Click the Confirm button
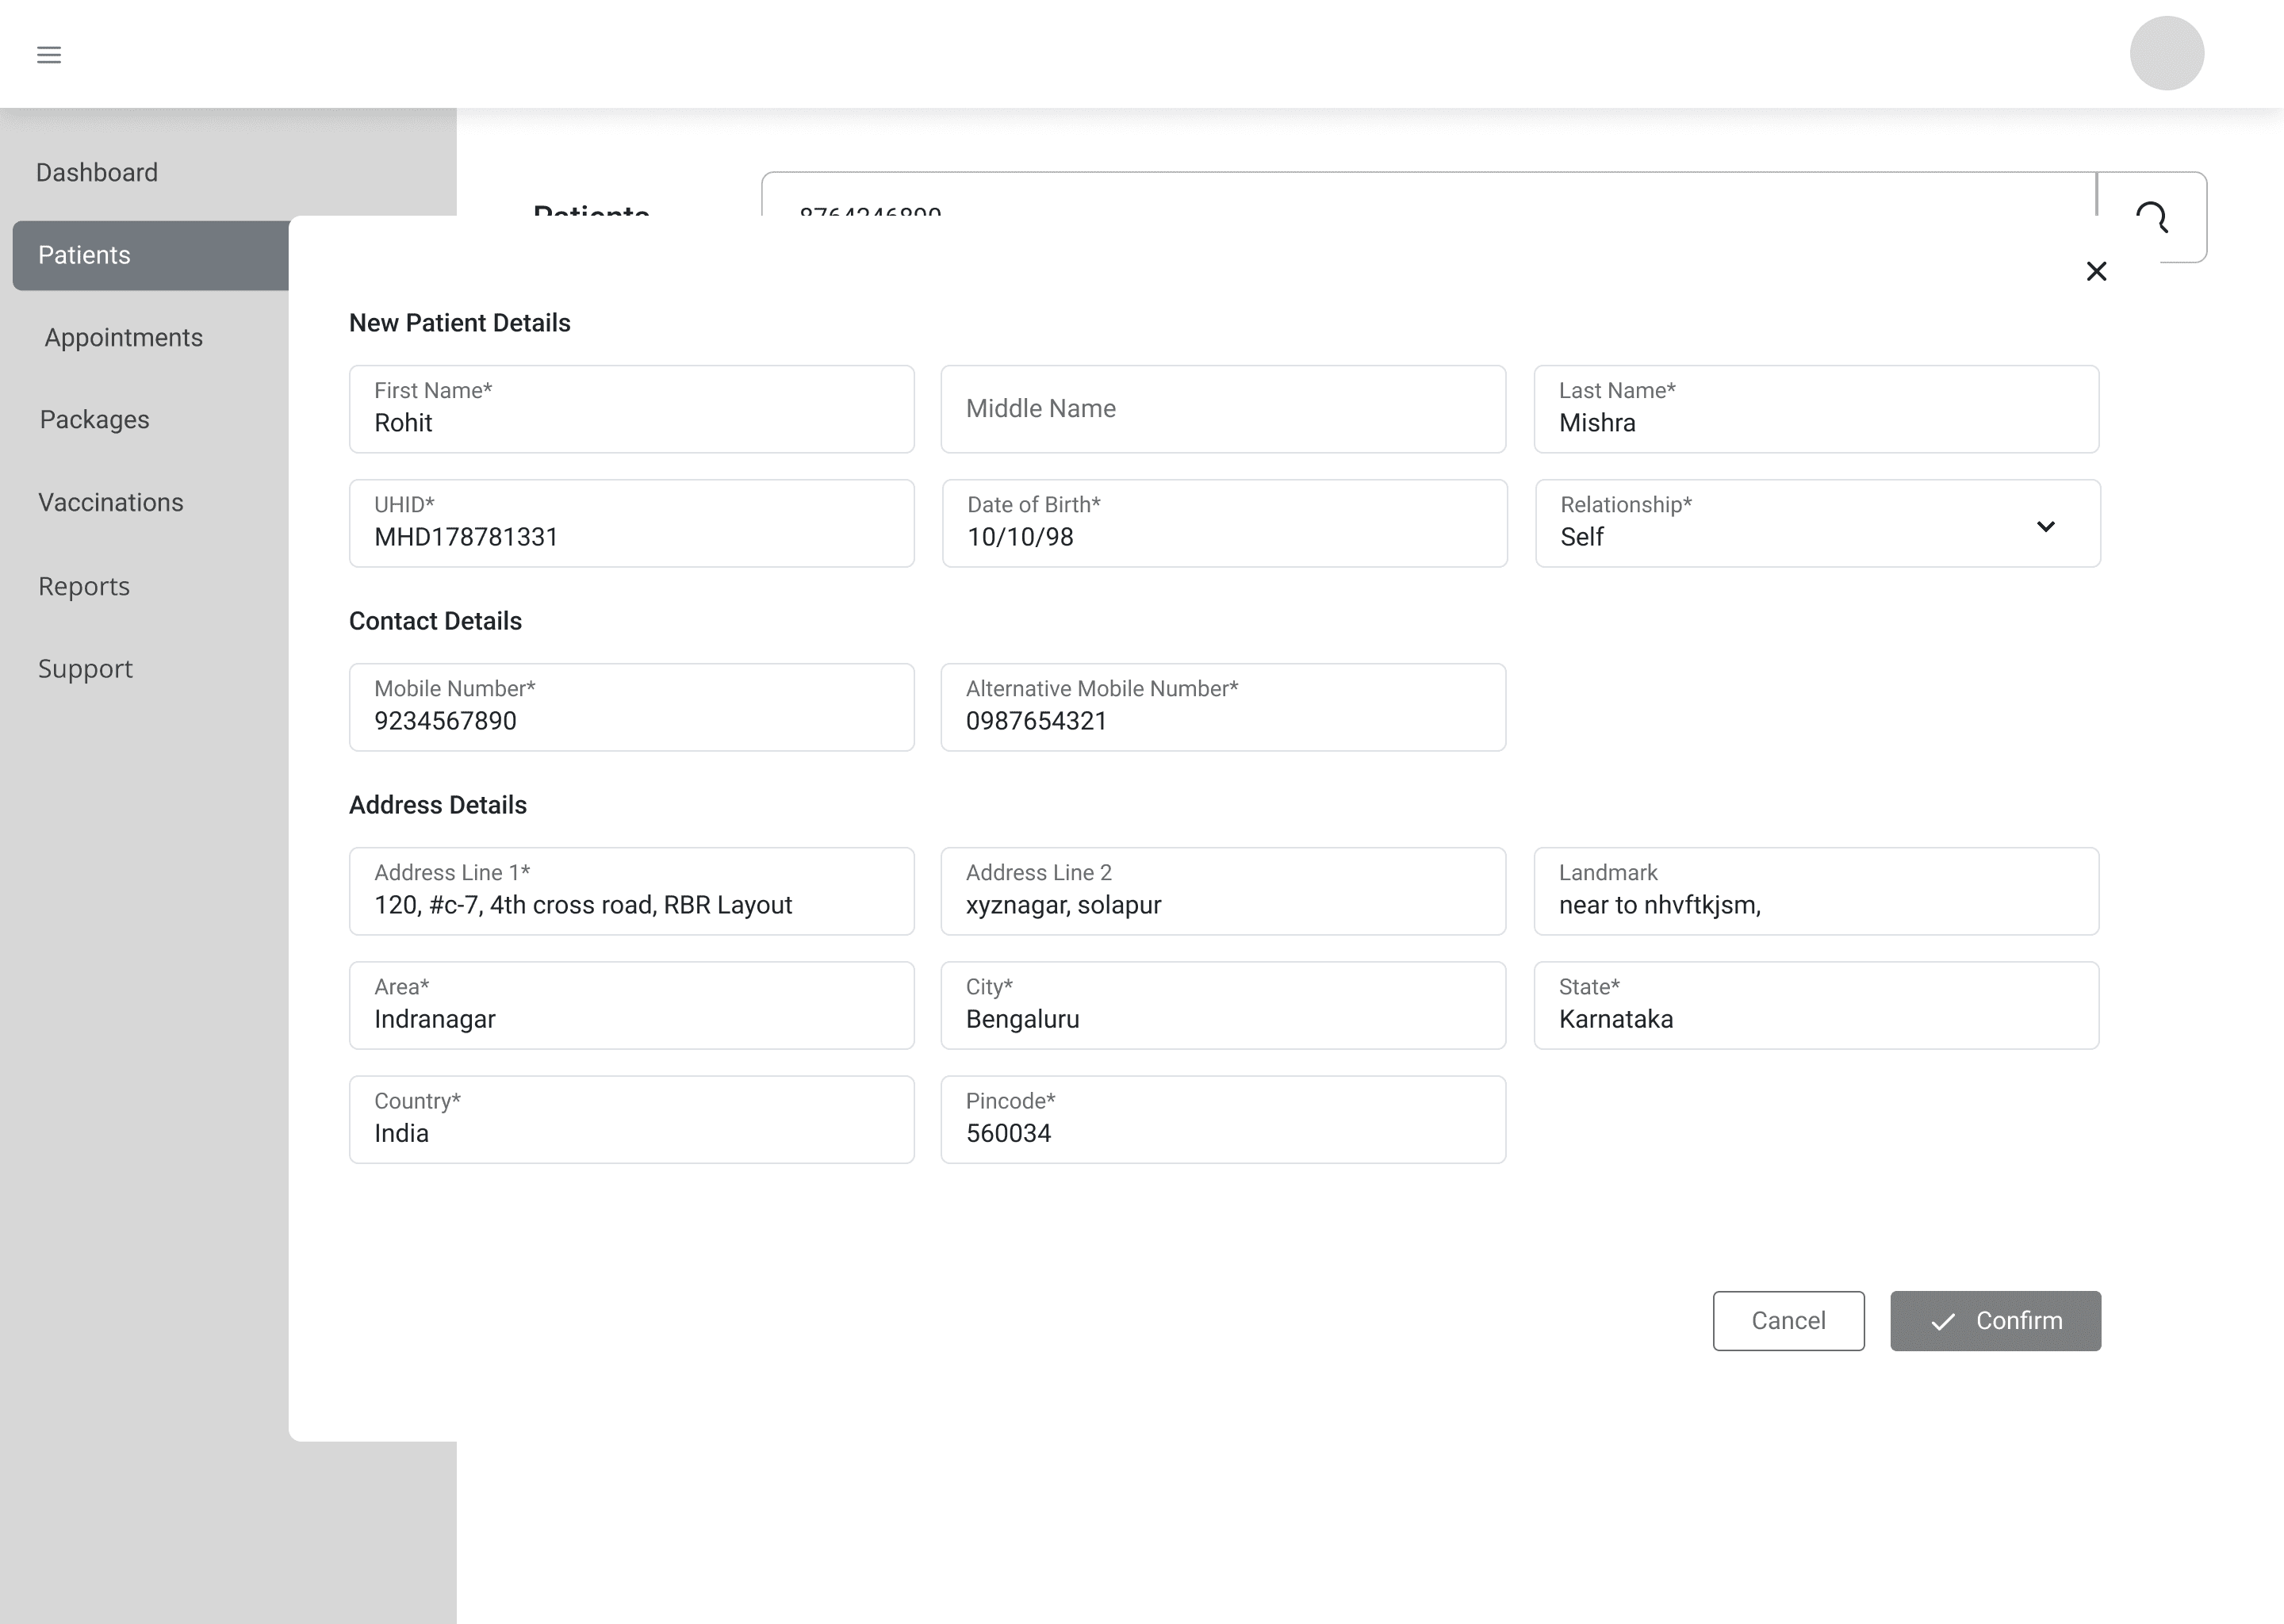 [x=1995, y=1321]
